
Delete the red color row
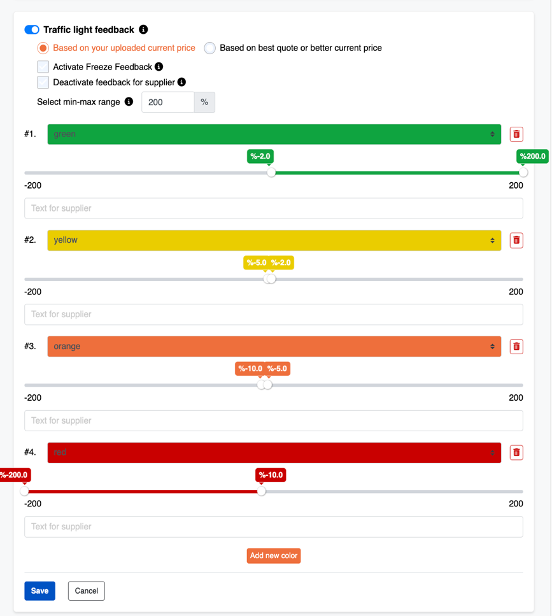pyautogui.click(x=516, y=453)
